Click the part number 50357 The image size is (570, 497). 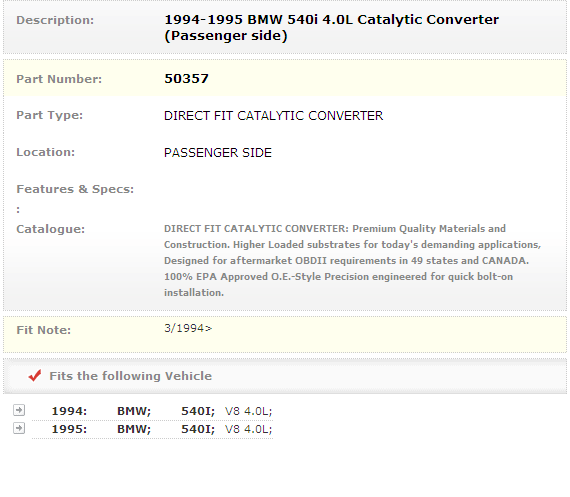[x=186, y=79]
